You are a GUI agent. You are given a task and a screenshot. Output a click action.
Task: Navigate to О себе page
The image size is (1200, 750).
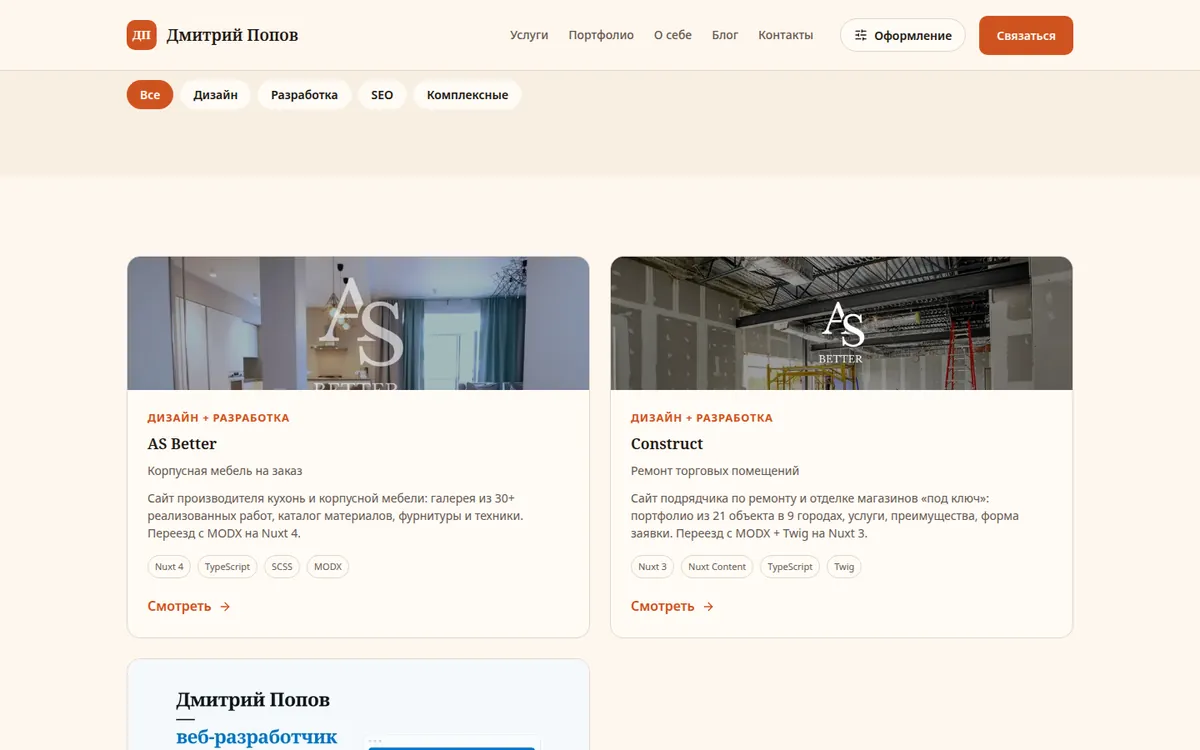tap(673, 35)
